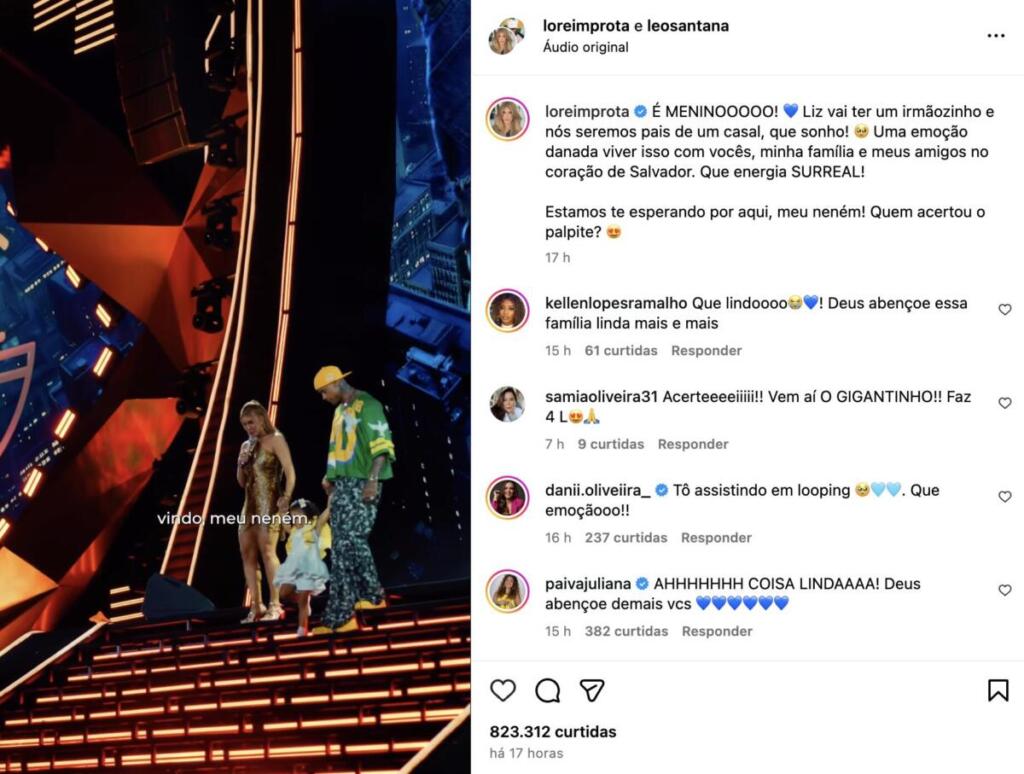
Task: Reply to kellenlopesramalho's comment
Action: [706, 351]
